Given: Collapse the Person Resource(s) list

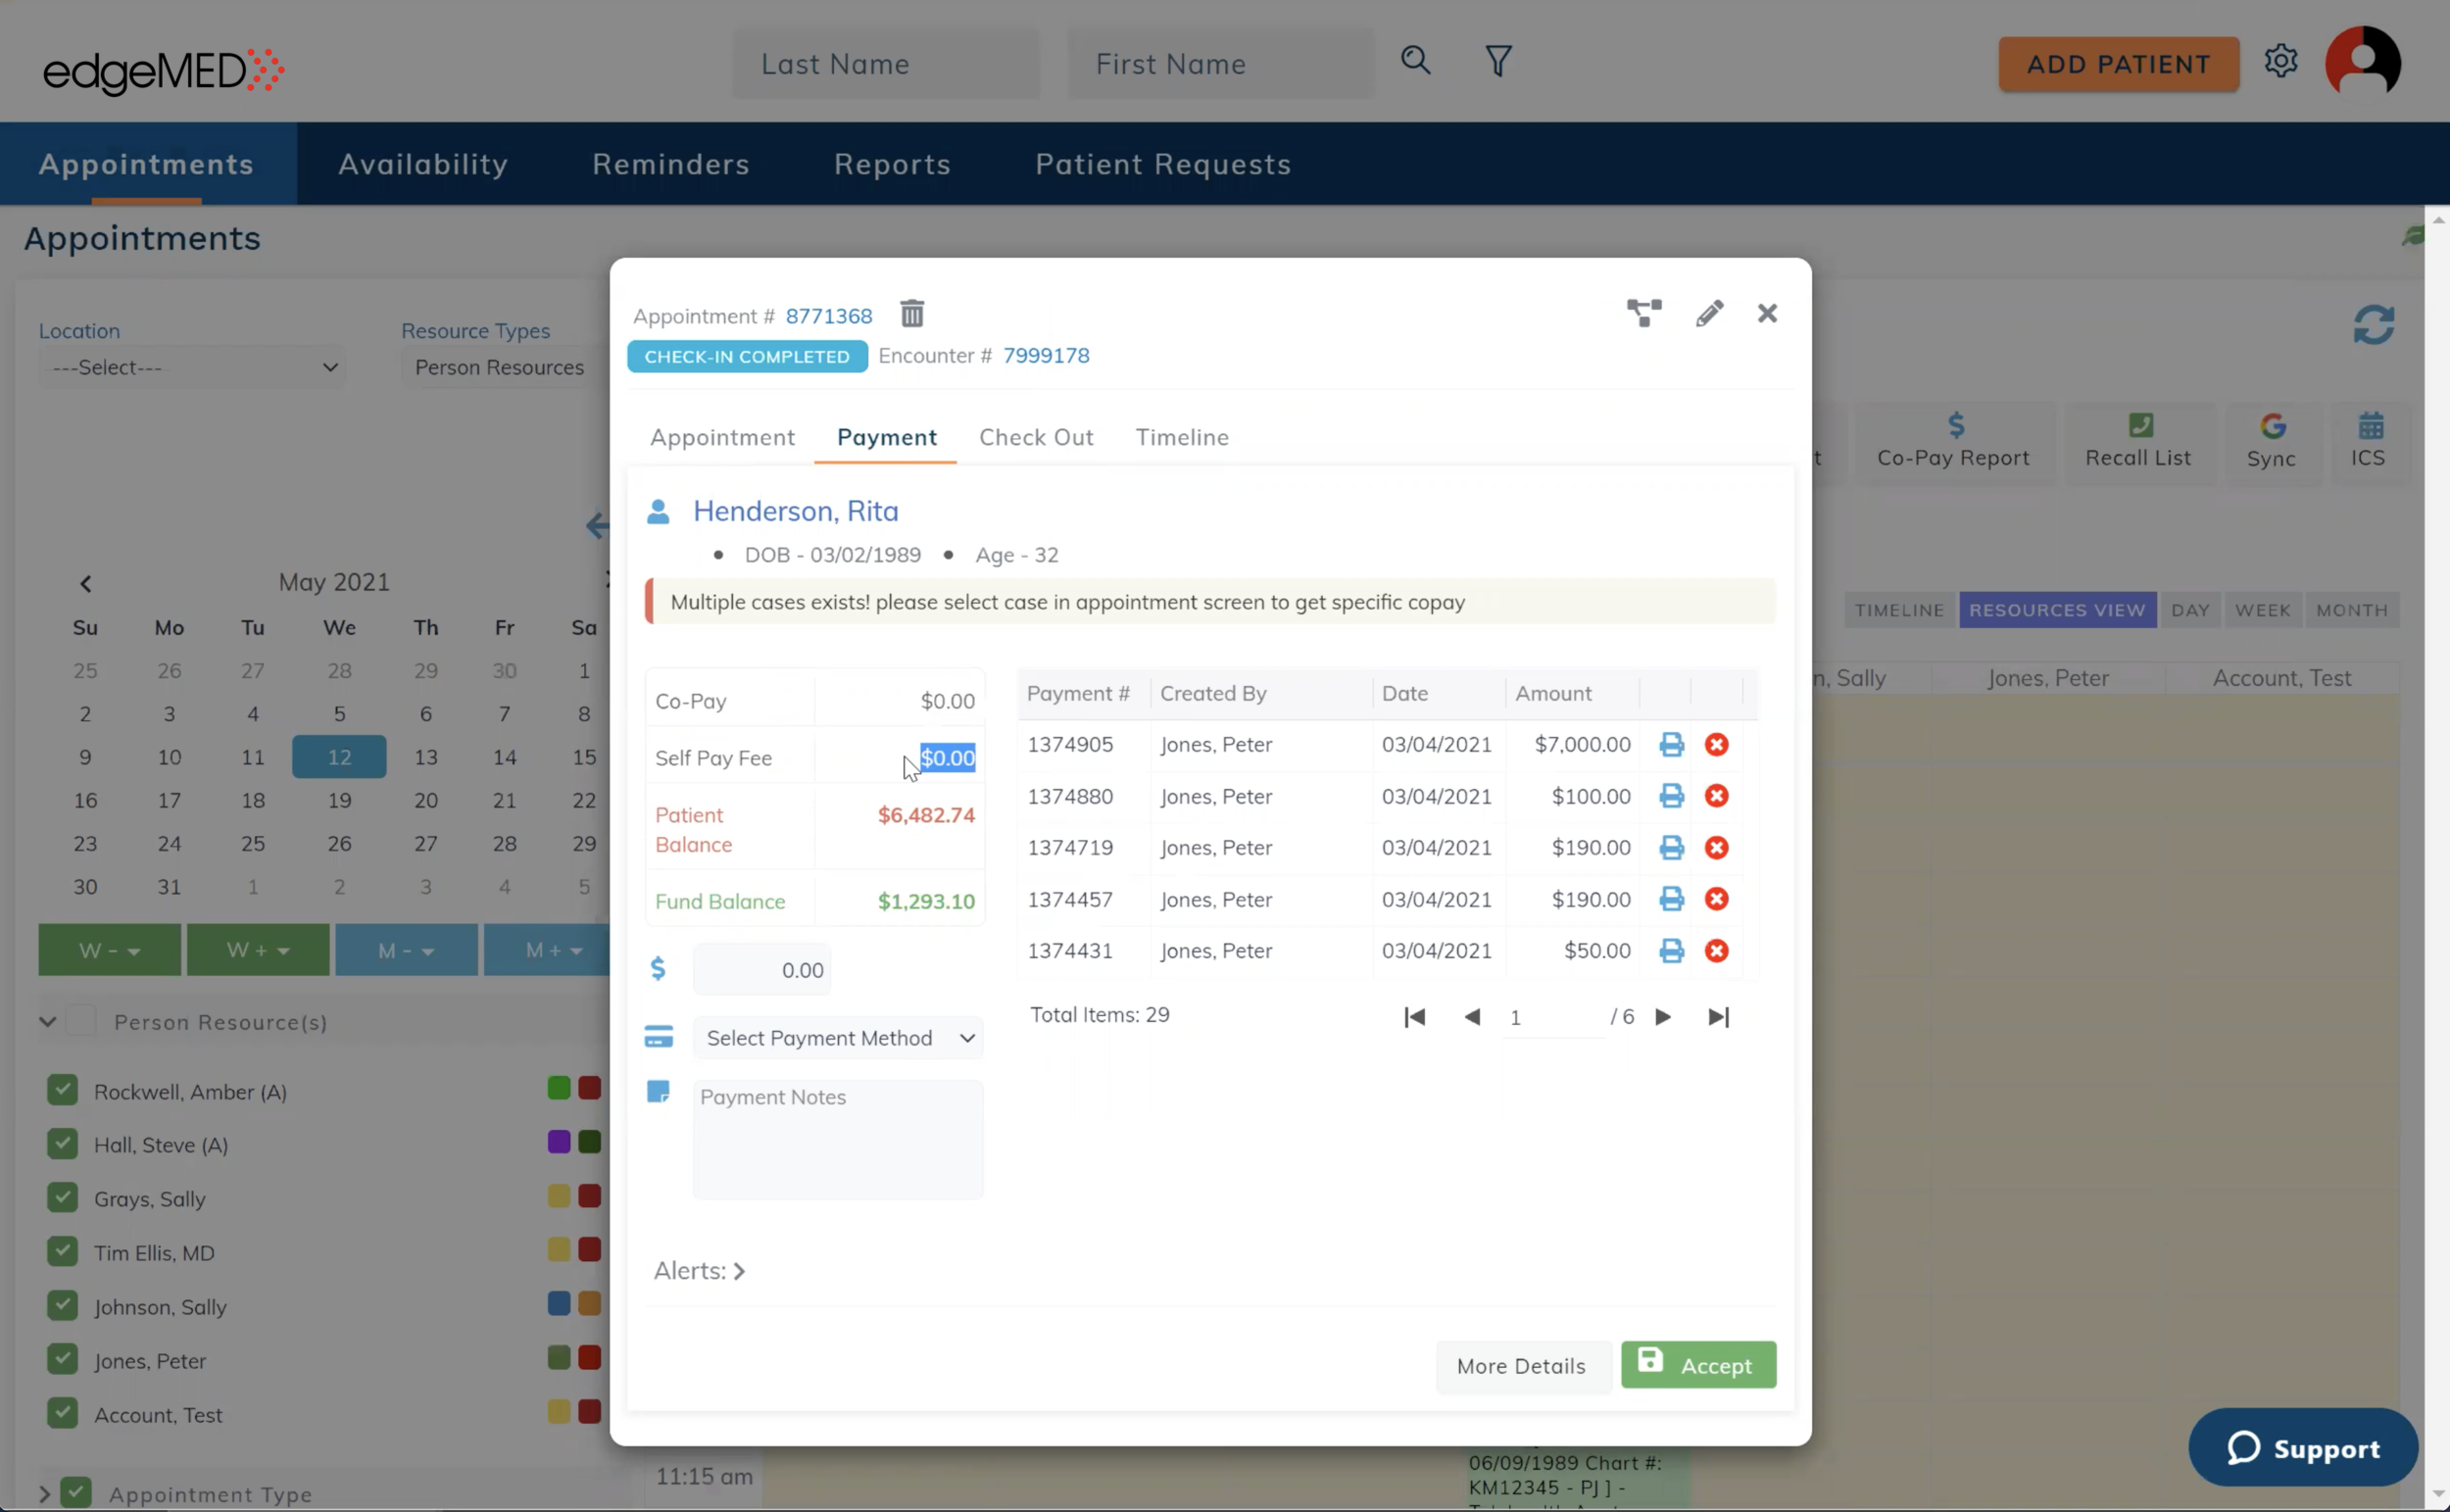Looking at the screenshot, I should [x=47, y=1022].
